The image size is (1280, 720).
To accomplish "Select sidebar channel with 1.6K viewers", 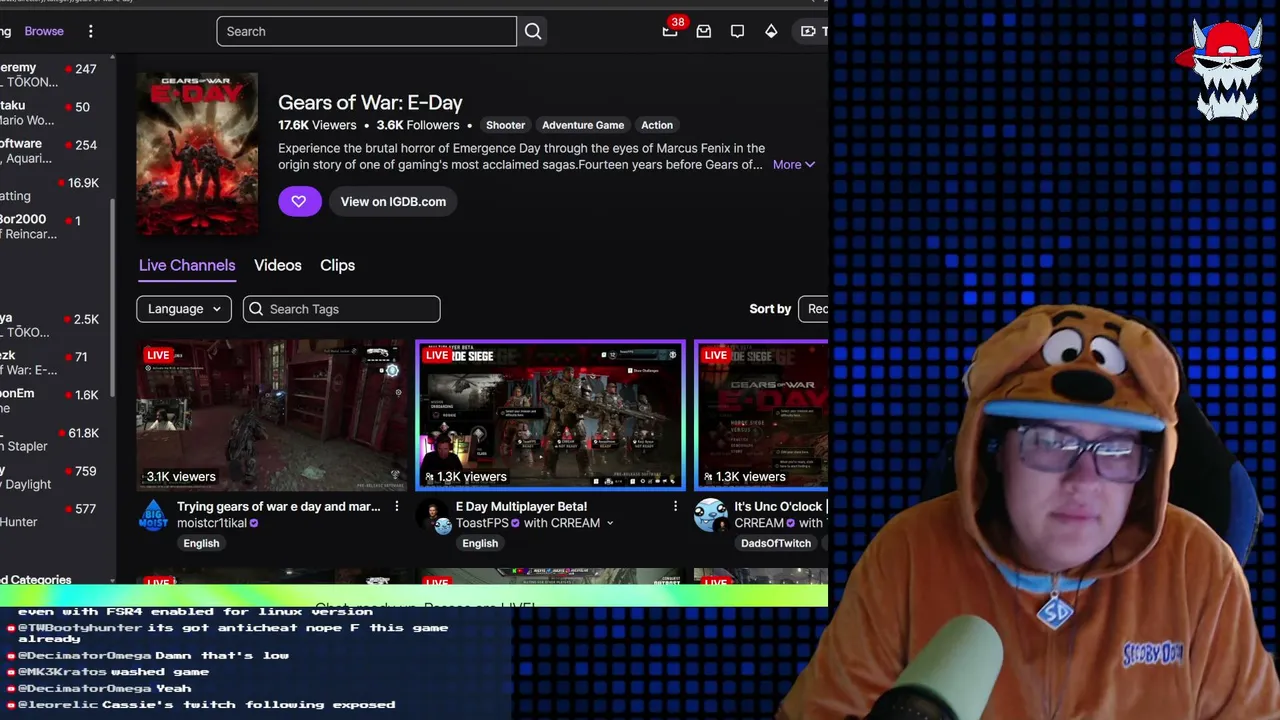I will point(50,401).
